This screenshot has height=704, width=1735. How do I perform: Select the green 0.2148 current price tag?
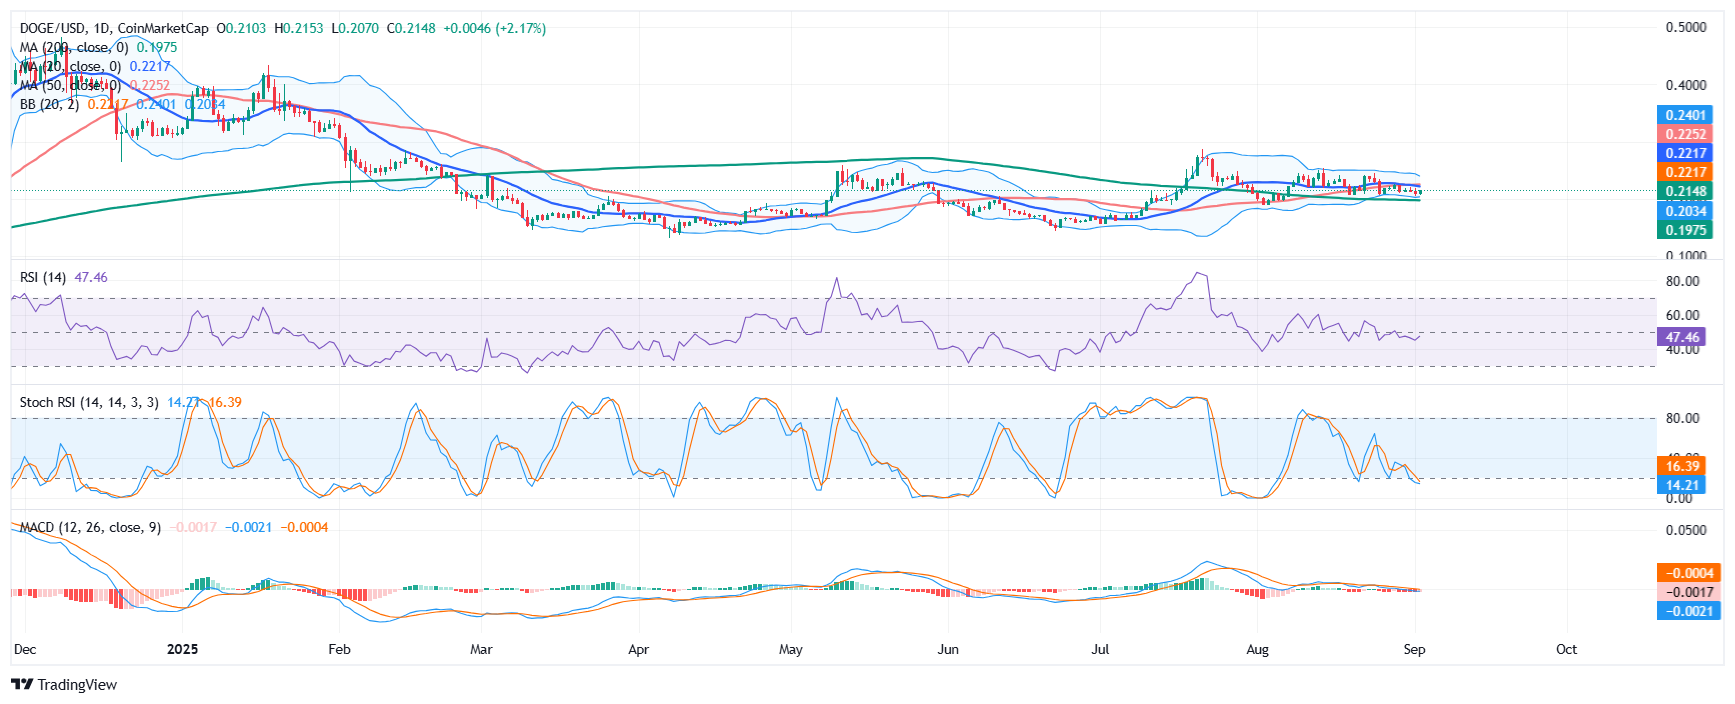1685,191
